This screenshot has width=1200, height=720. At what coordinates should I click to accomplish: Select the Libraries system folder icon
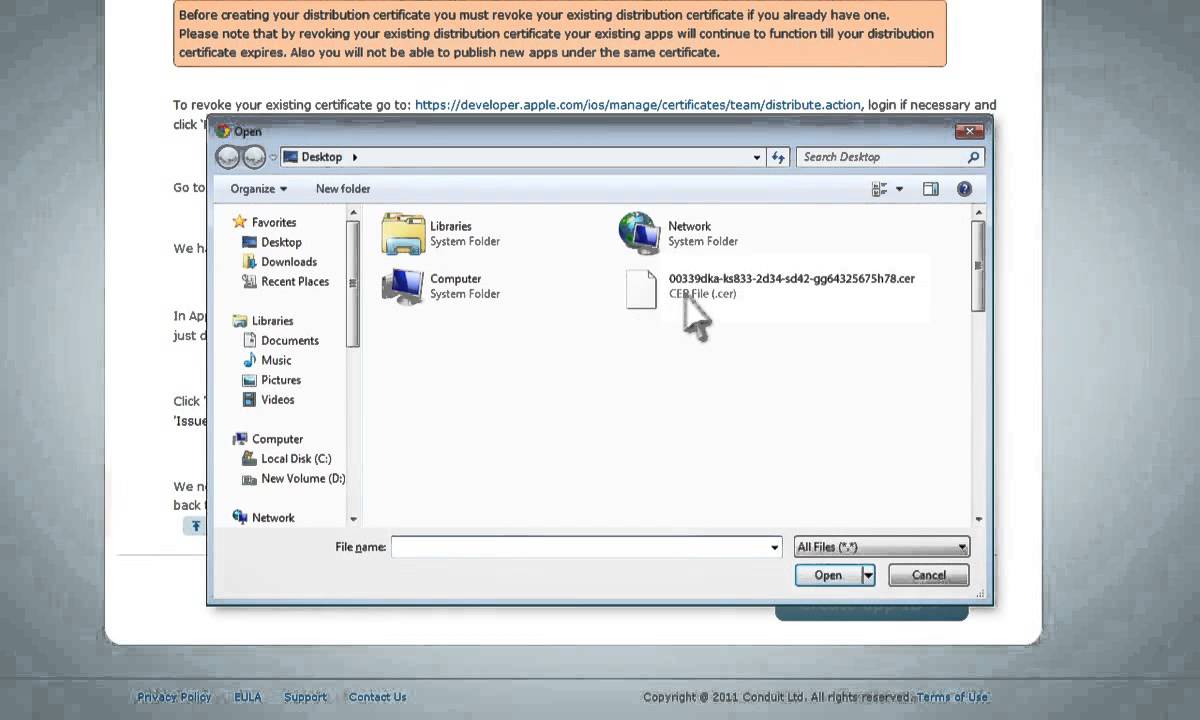pos(403,234)
